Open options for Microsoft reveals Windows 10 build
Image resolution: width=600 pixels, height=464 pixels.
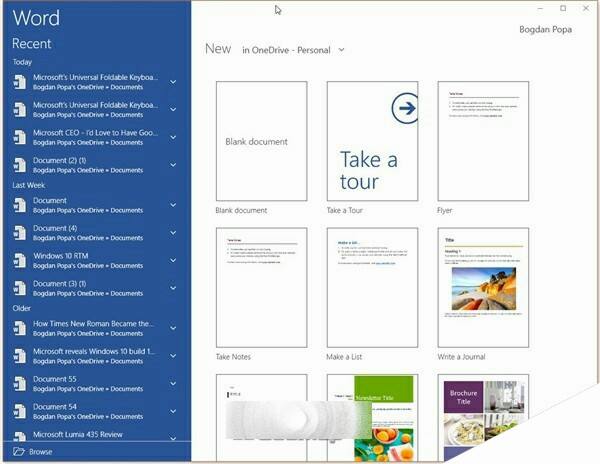coord(173,356)
